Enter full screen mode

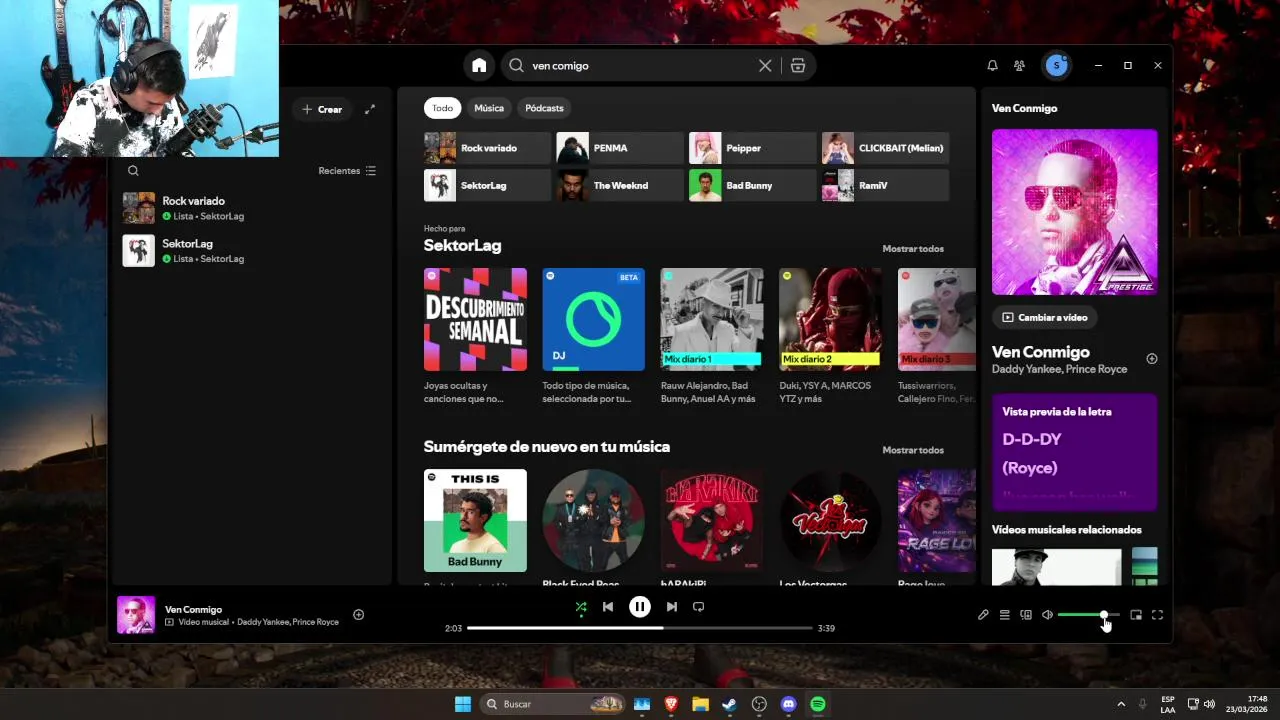[1157, 615]
